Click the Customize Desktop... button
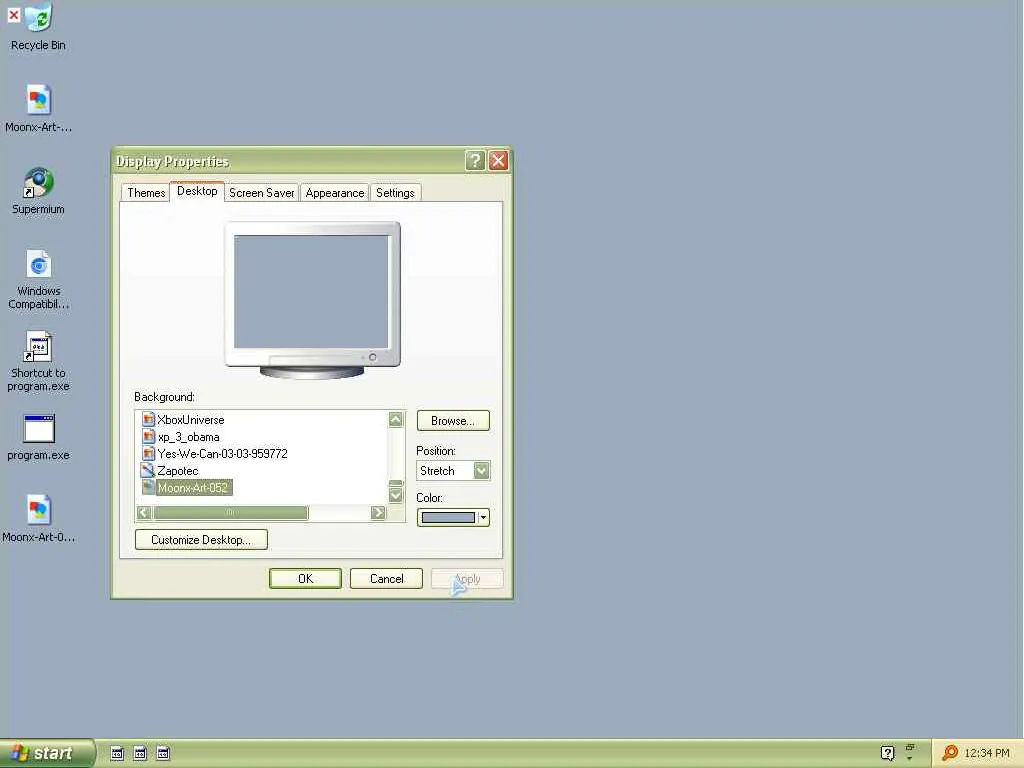1024x768 pixels. [x=201, y=539]
